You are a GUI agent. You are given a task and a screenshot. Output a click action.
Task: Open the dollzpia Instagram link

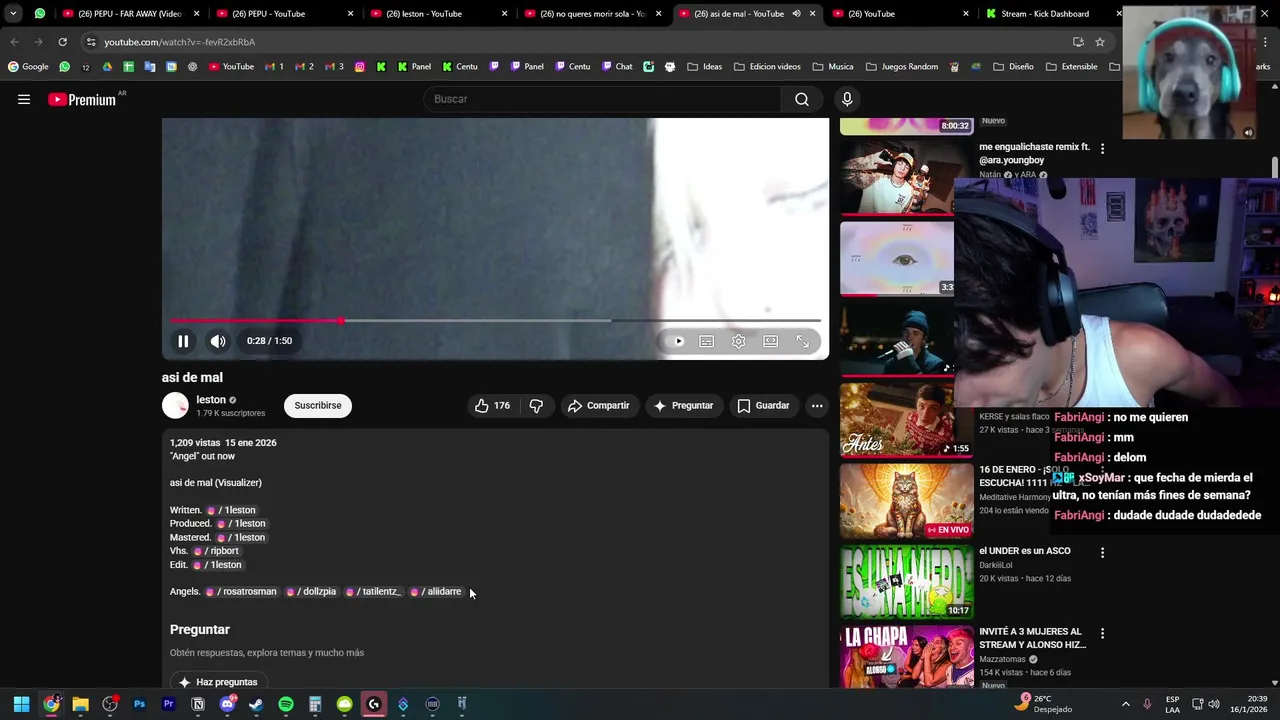point(311,592)
